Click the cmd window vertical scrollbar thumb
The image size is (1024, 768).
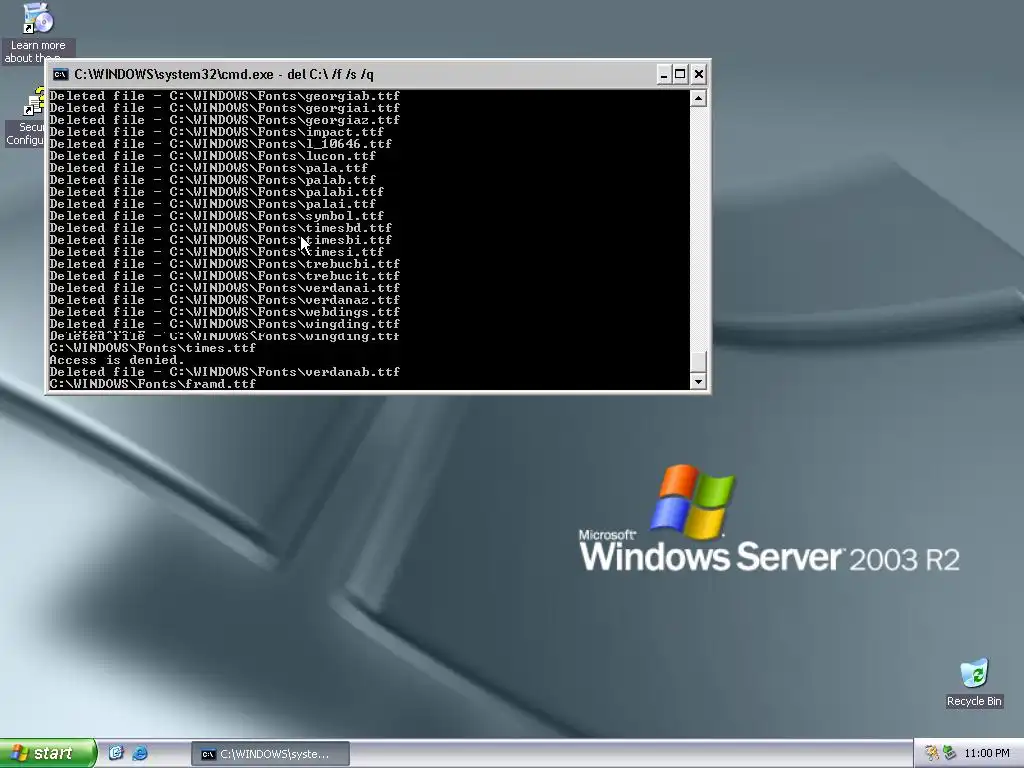point(698,362)
